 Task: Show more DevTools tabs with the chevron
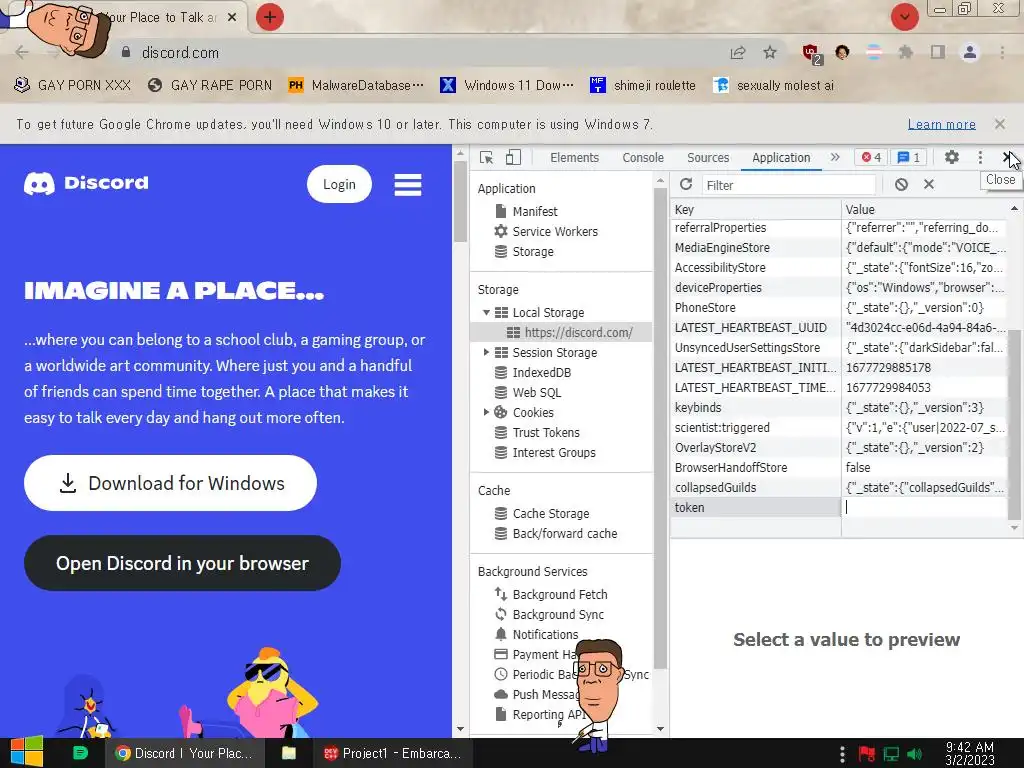(x=835, y=157)
